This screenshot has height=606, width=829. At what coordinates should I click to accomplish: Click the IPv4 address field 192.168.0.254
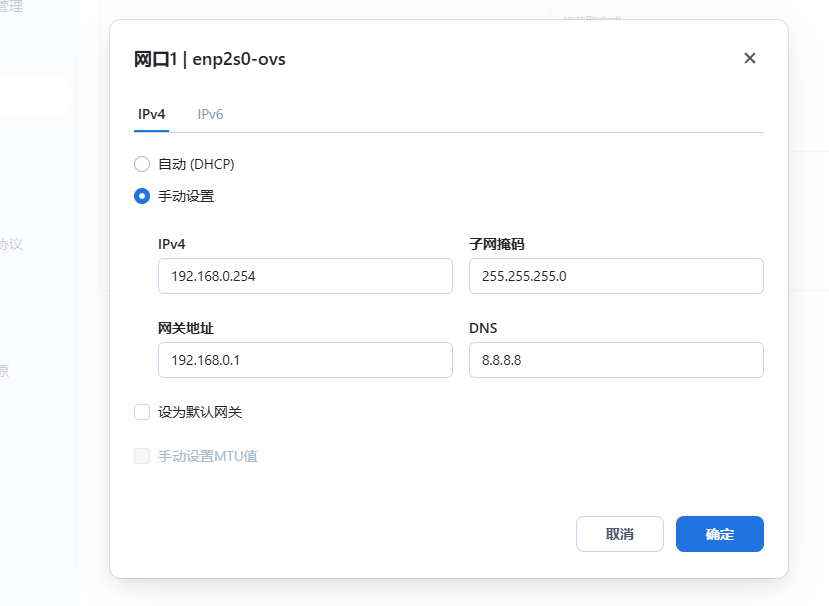[305, 276]
